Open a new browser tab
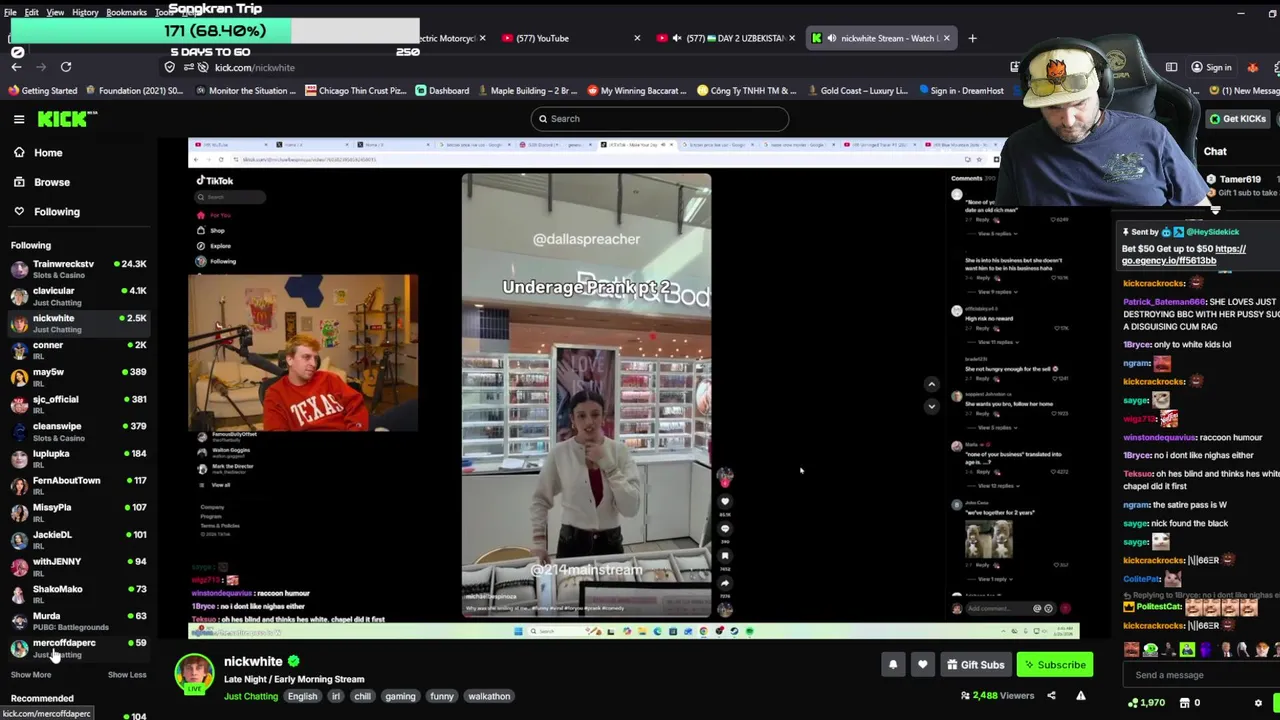 pyautogui.click(x=972, y=38)
